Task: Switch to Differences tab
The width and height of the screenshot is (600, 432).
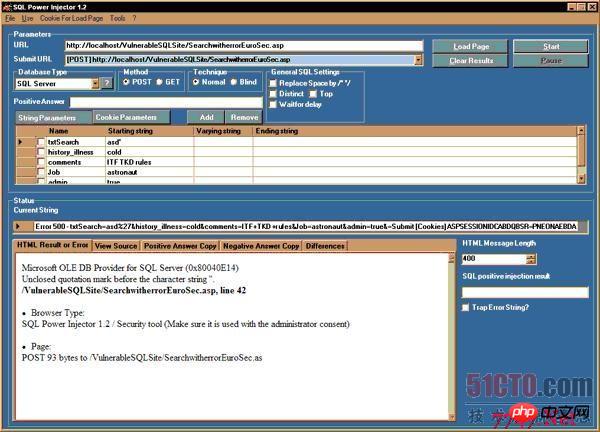Action: (x=325, y=246)
